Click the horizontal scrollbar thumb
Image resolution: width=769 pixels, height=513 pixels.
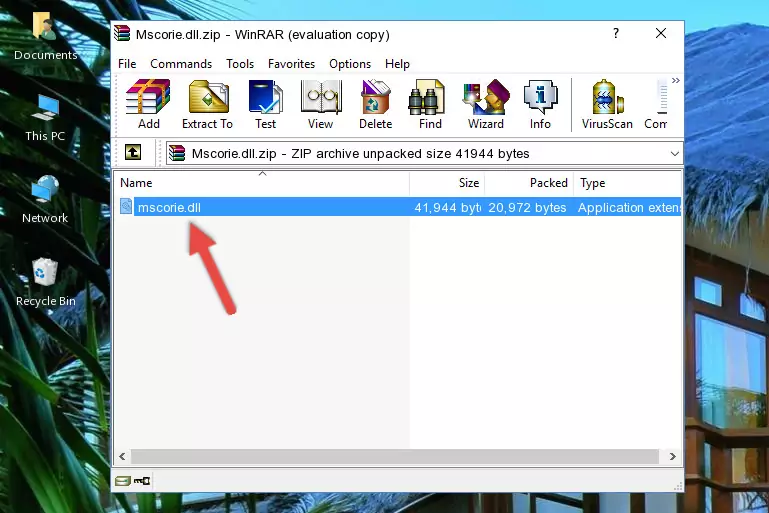(395, 456)
